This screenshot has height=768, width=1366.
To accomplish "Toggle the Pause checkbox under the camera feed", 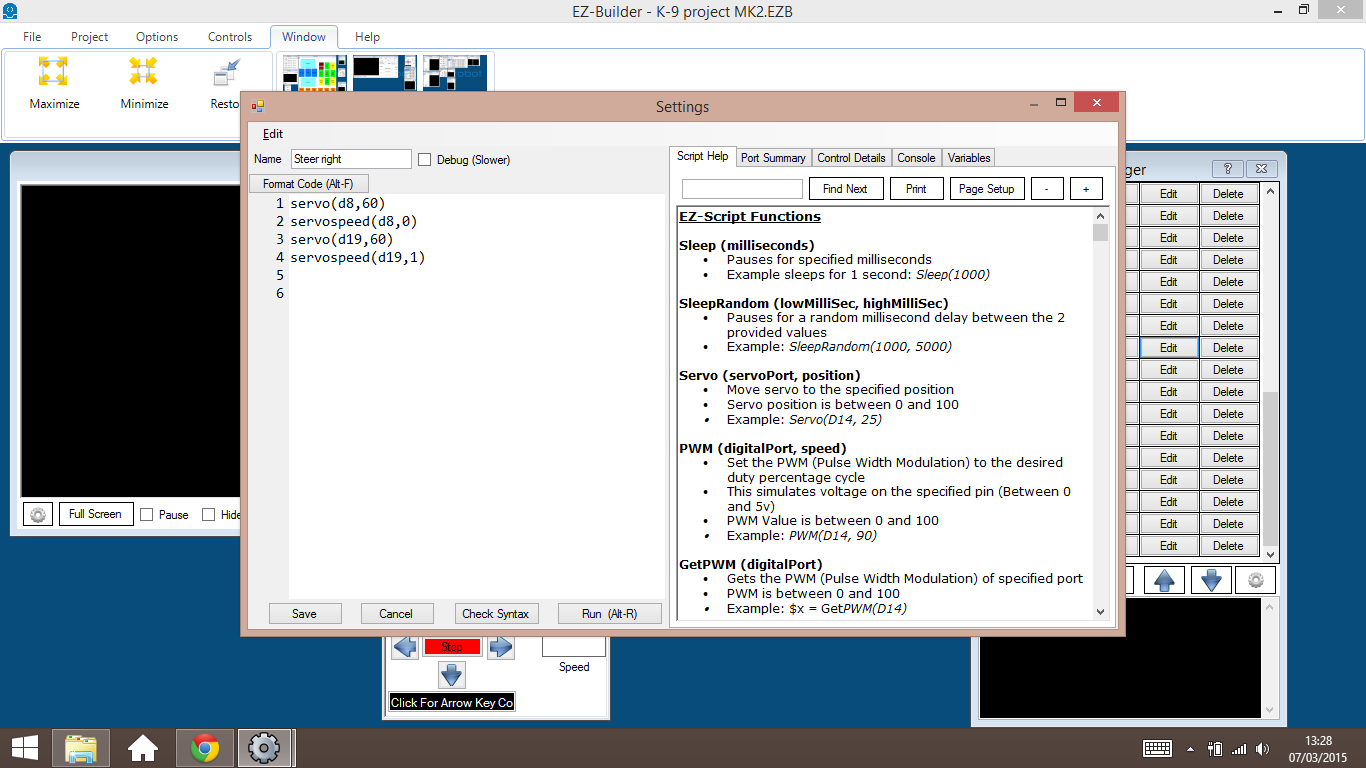I will (x=146, y=513).
